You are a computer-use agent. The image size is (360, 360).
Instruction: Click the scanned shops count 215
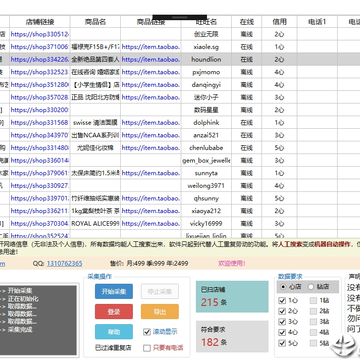[x=209, y=302]
